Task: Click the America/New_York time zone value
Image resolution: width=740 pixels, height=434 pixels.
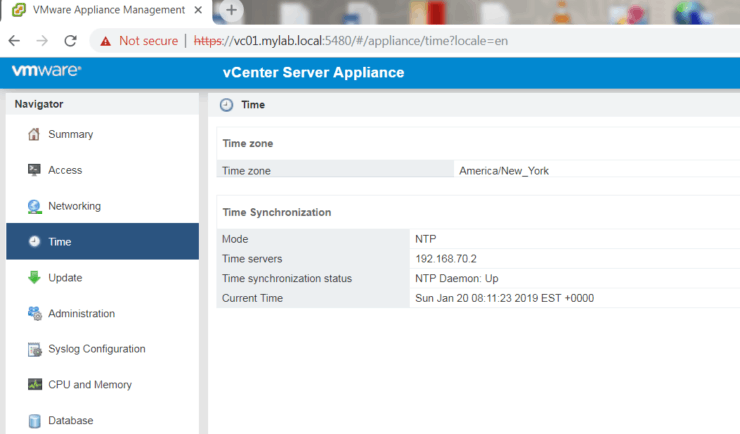Action: pos(503,171)
